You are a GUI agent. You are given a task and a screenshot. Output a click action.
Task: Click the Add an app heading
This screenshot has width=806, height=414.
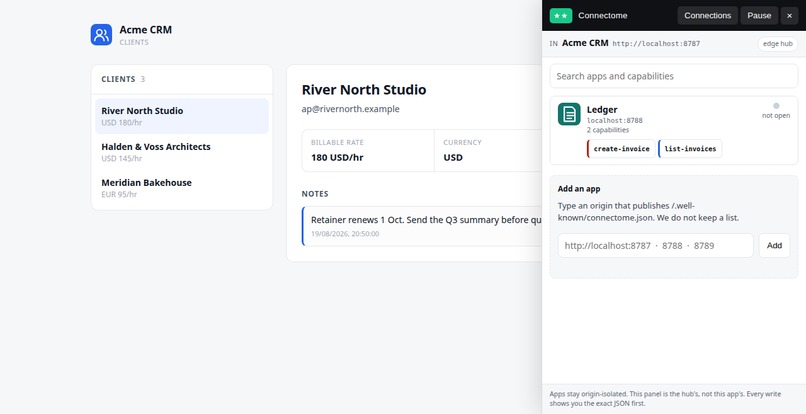pyautogui.click(x=579, y=189)
